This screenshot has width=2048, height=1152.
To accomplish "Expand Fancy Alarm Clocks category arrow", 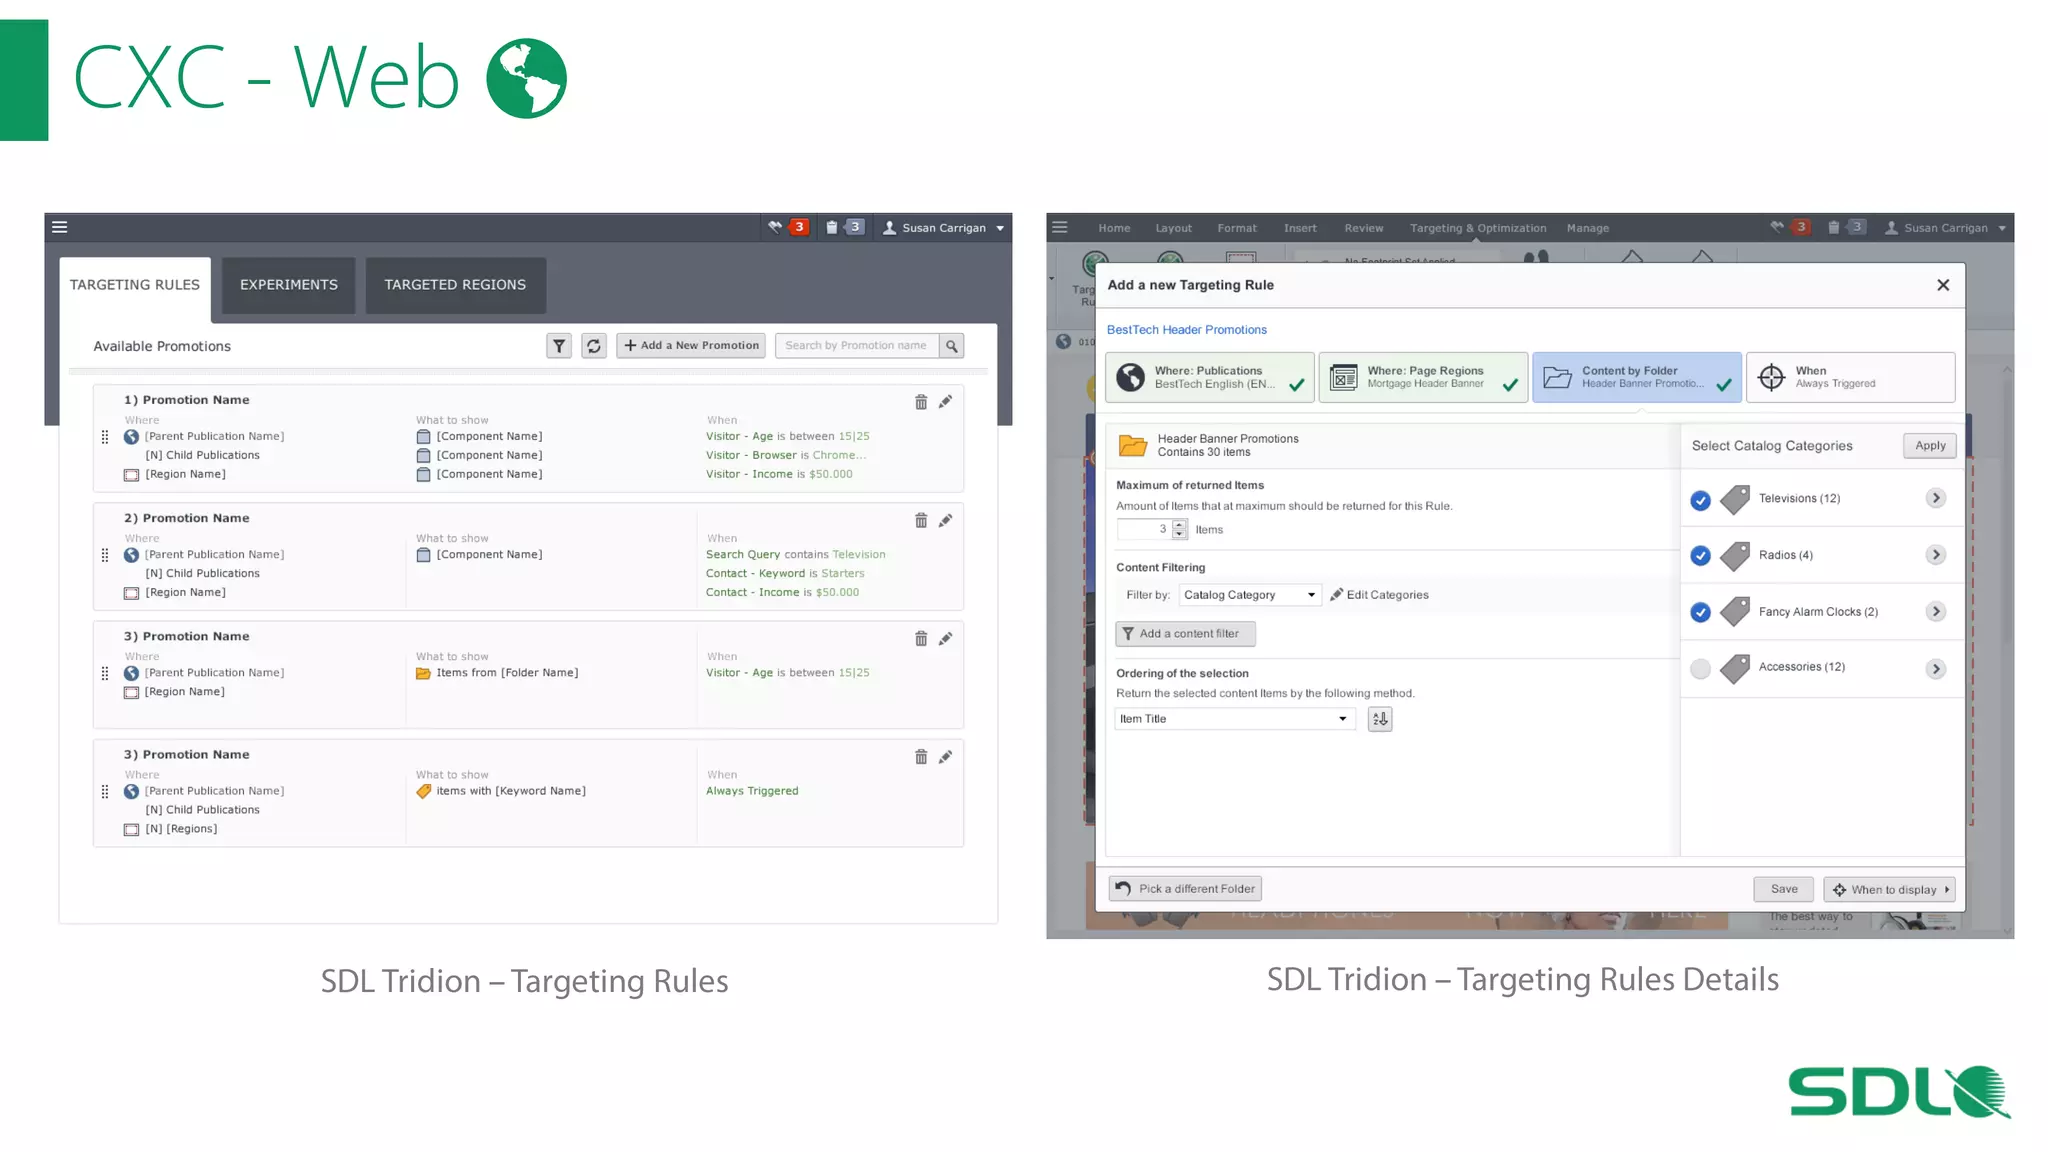I will (x=1936, y=611).
